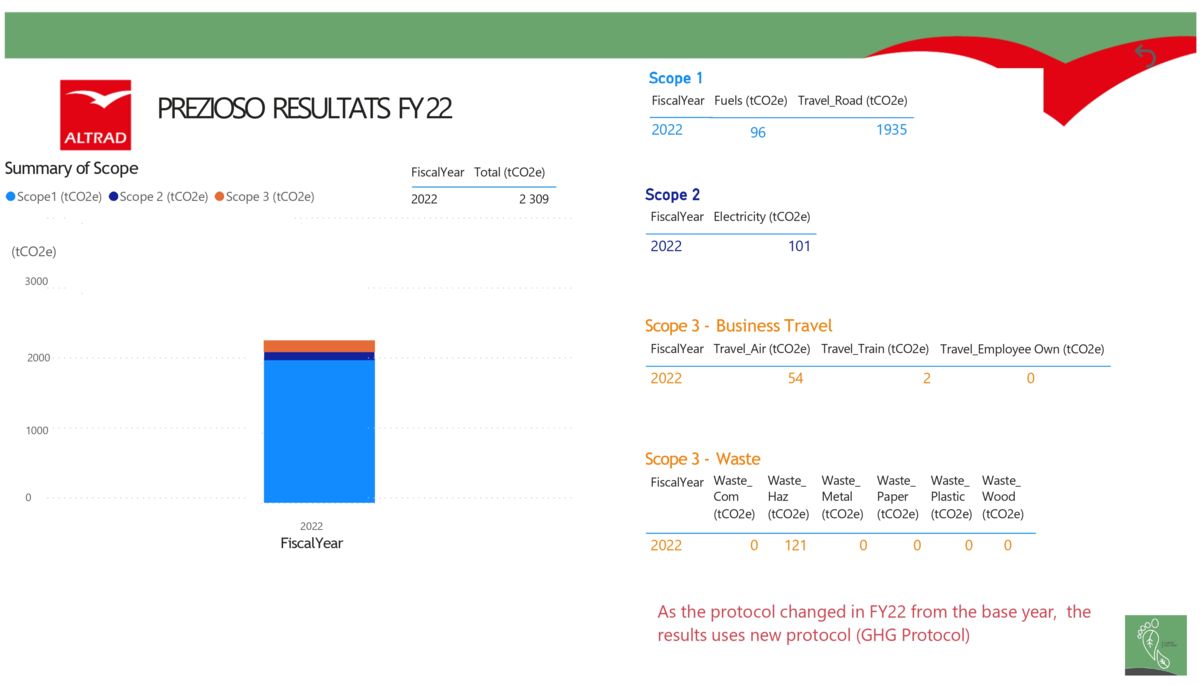Viewport: 1200px width, 685px height.
Task: Click the Scope 2 section heading
Action: (673, 195)
